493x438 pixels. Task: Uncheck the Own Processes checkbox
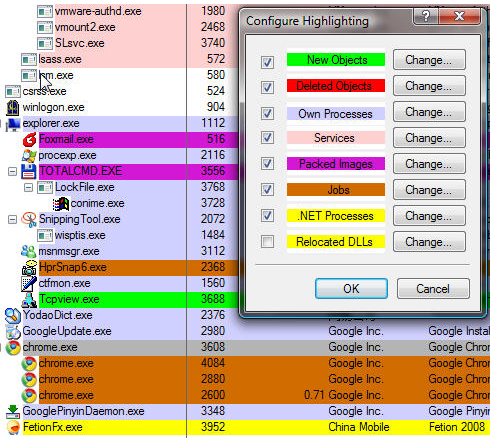click(267, 113)
